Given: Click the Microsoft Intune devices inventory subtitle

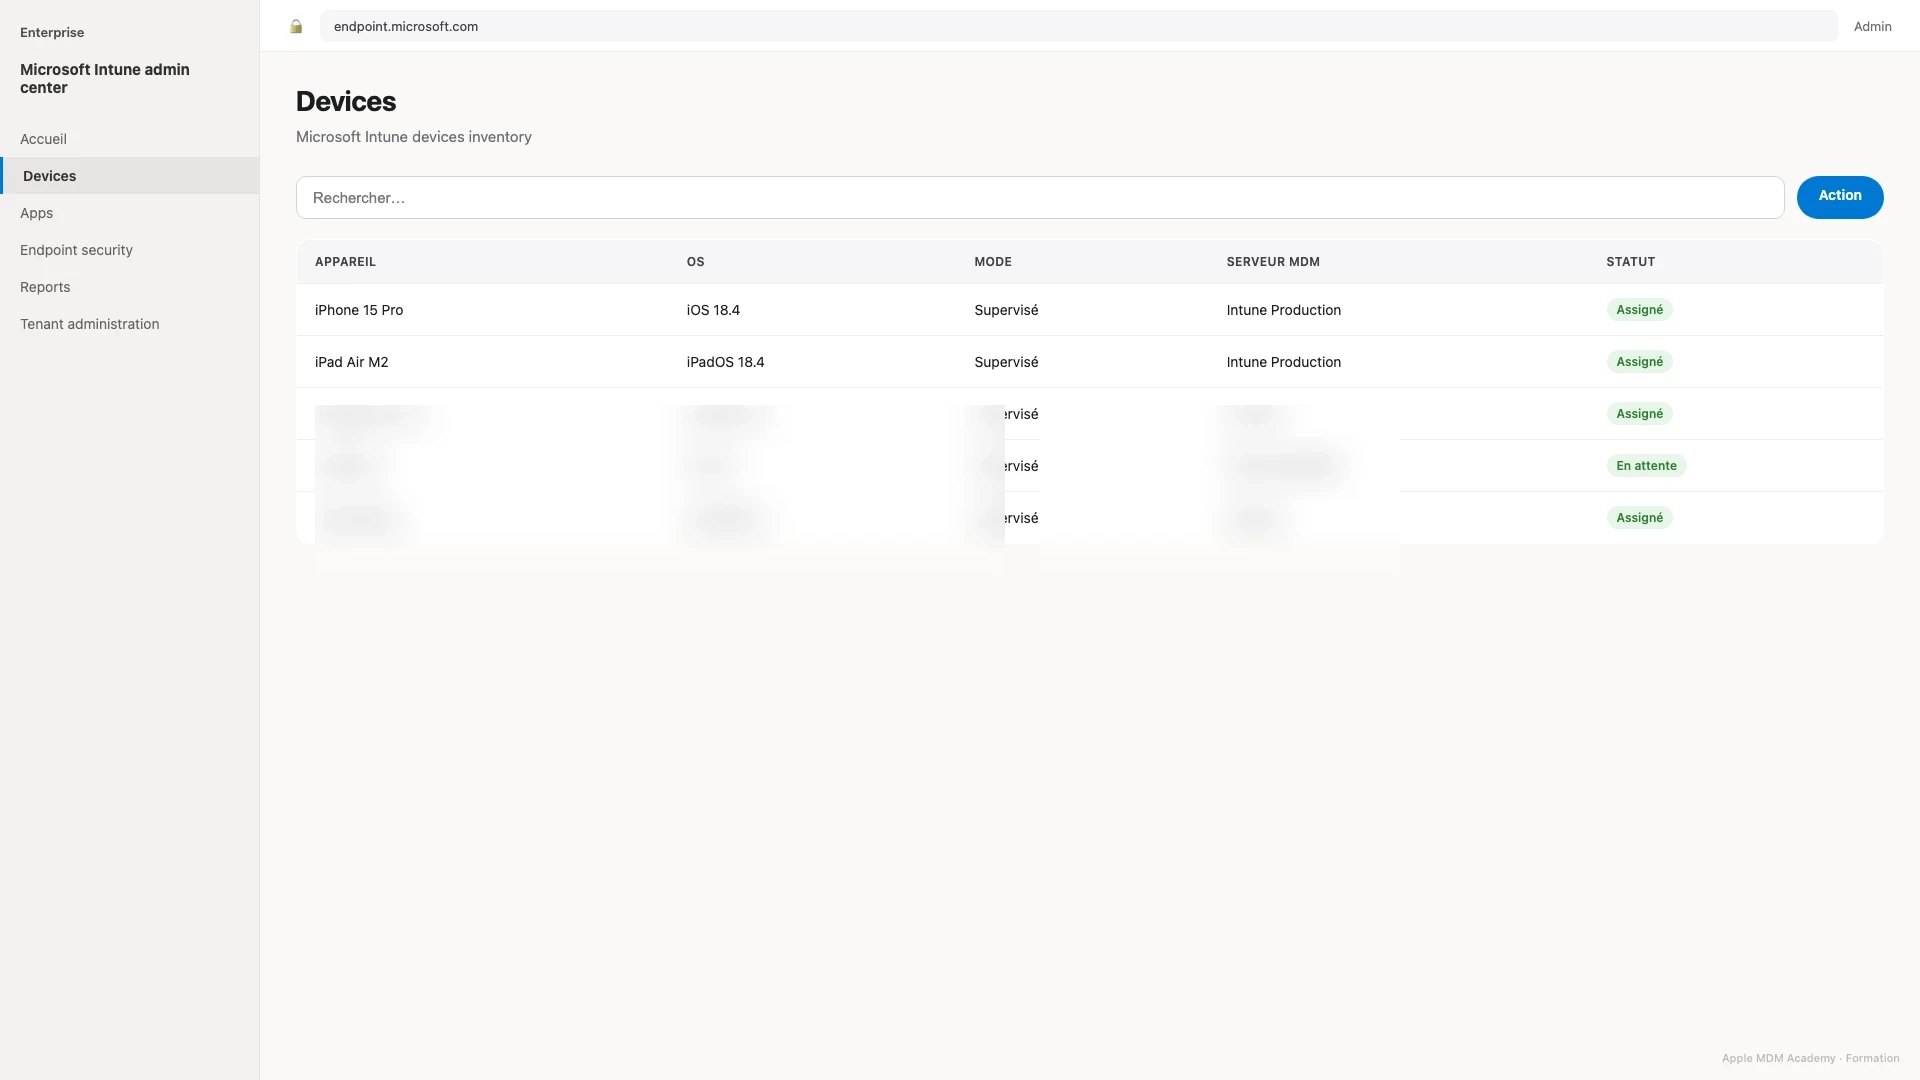Looking at the screenshot, I should (414, 137).
